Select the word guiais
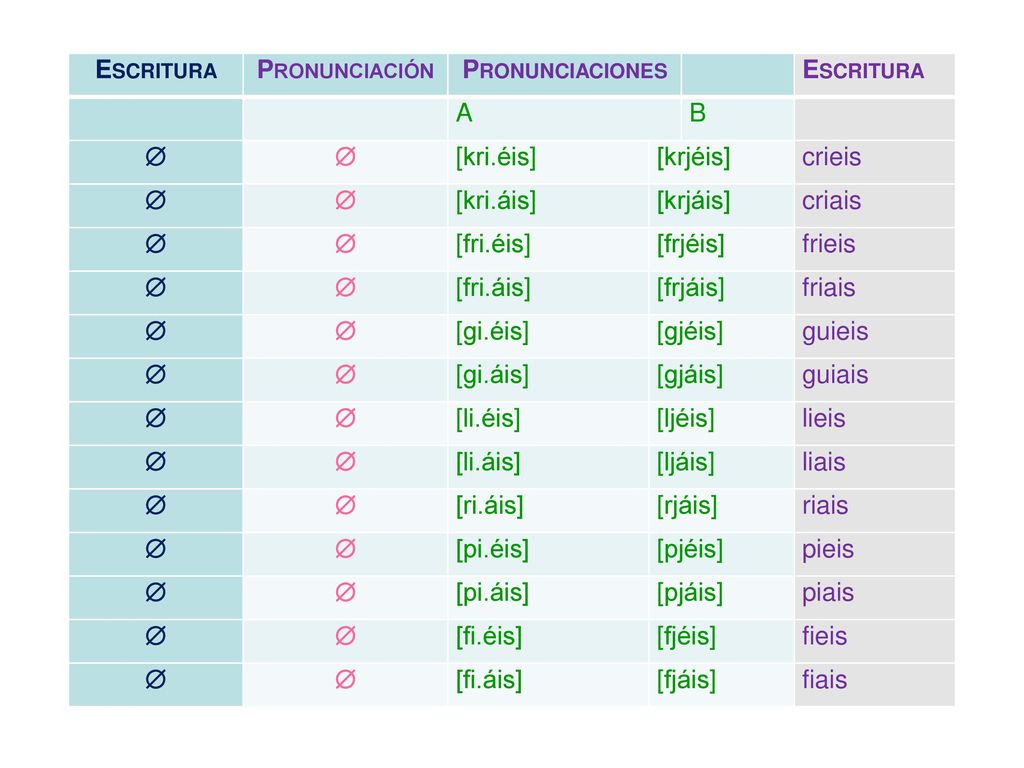 click(x=835, y=376)
